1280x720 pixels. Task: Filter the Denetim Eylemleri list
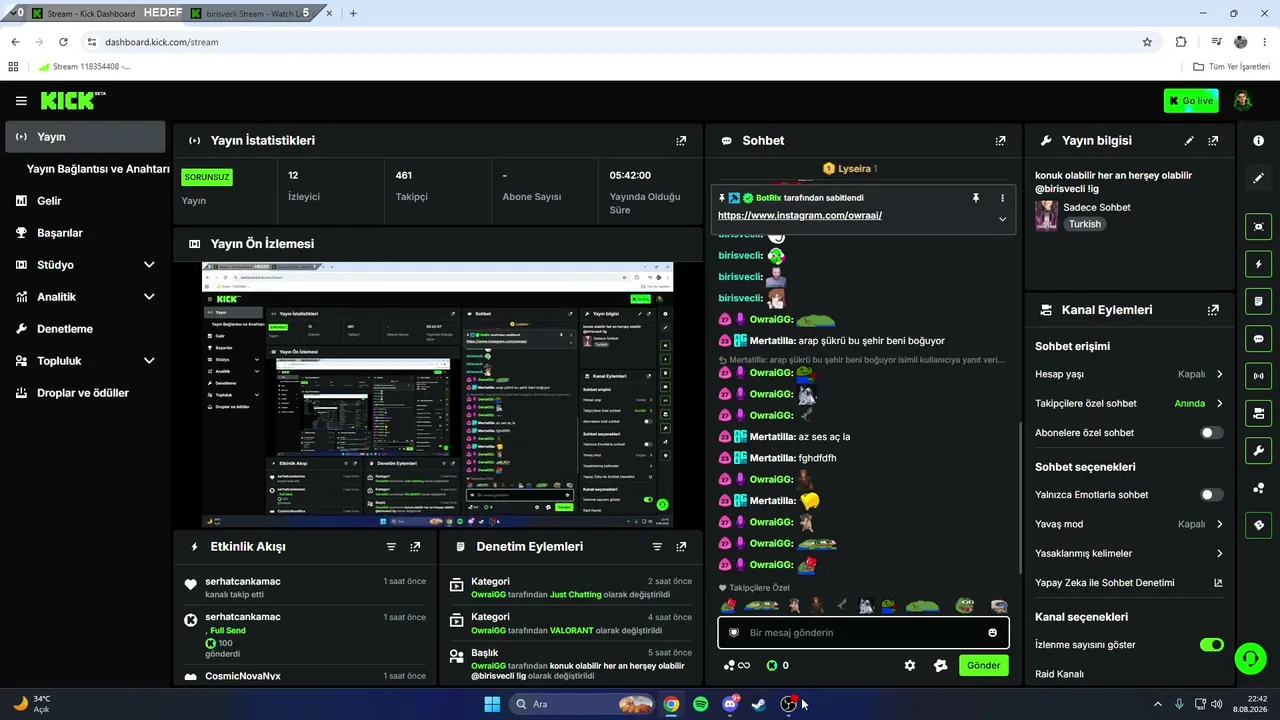coord(657,547)
